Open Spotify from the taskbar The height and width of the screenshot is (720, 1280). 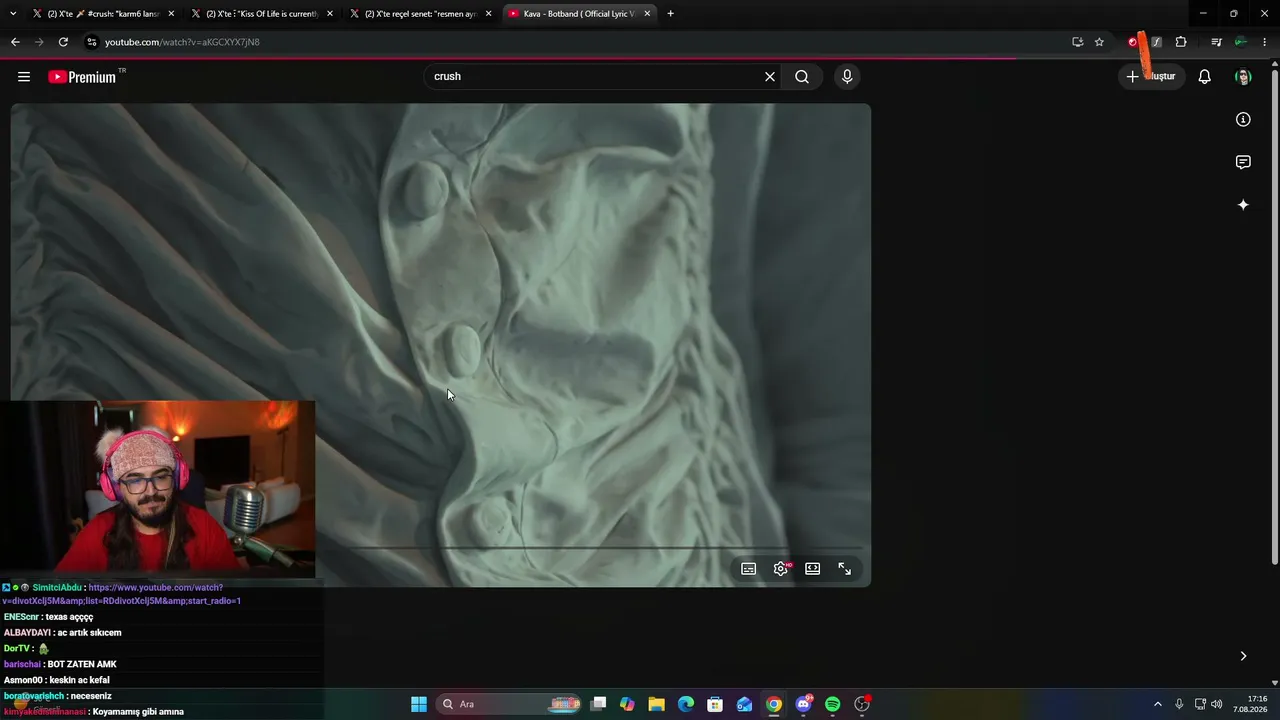[833, 704]
